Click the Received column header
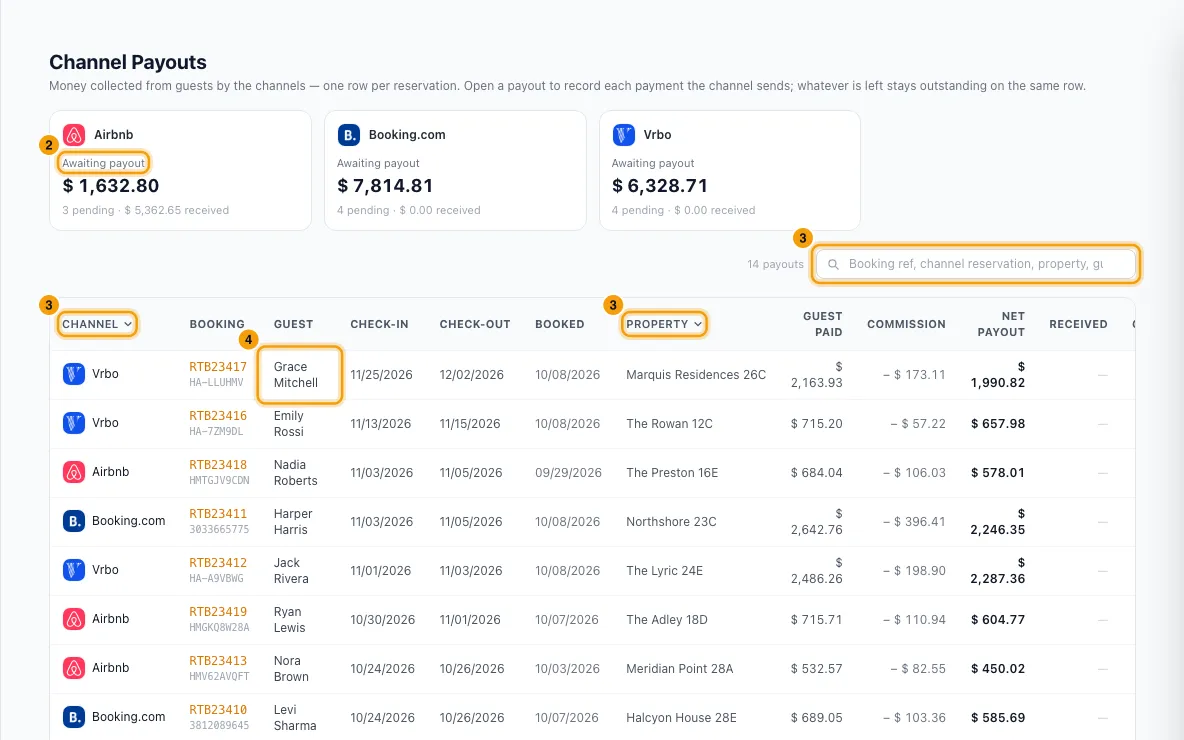The image size is (1184, 740). [1078, 324]
